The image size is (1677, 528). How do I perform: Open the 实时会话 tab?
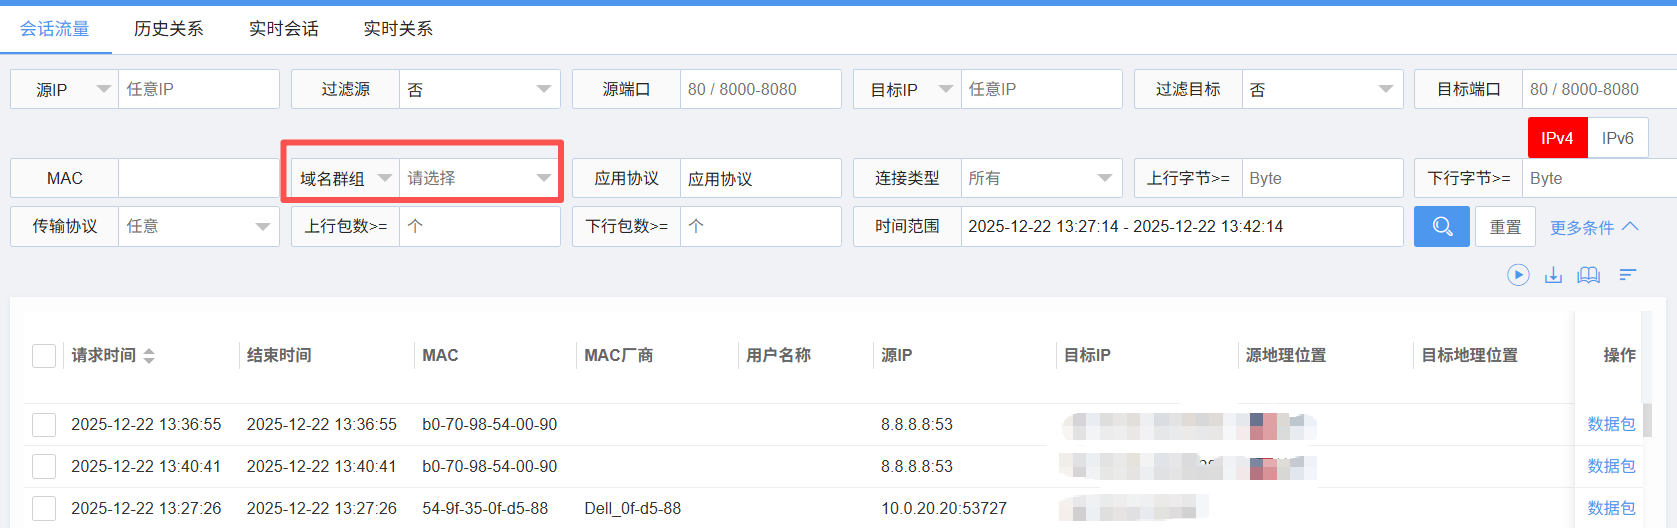pyautogui.click(x=283, y=29)
